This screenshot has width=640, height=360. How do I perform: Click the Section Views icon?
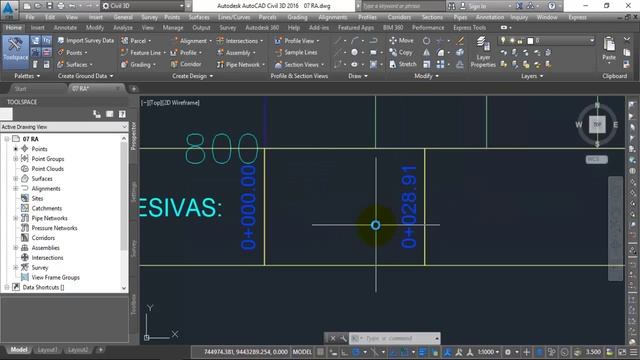pyautogui.click(x=278, y=64)
